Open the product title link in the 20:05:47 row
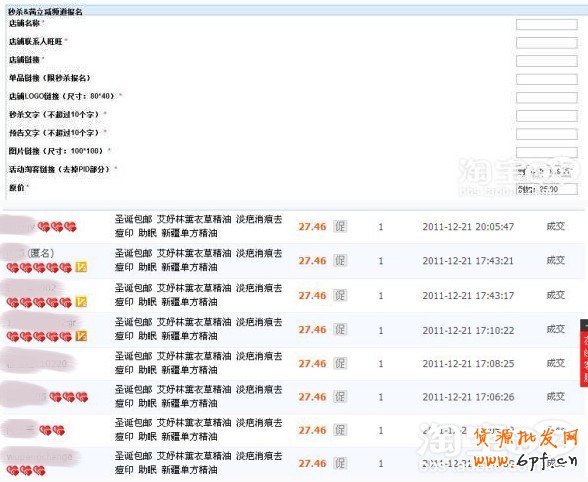The height and width of the screenshot is (482, 588). pyautogui.click(x=198, y=226)
